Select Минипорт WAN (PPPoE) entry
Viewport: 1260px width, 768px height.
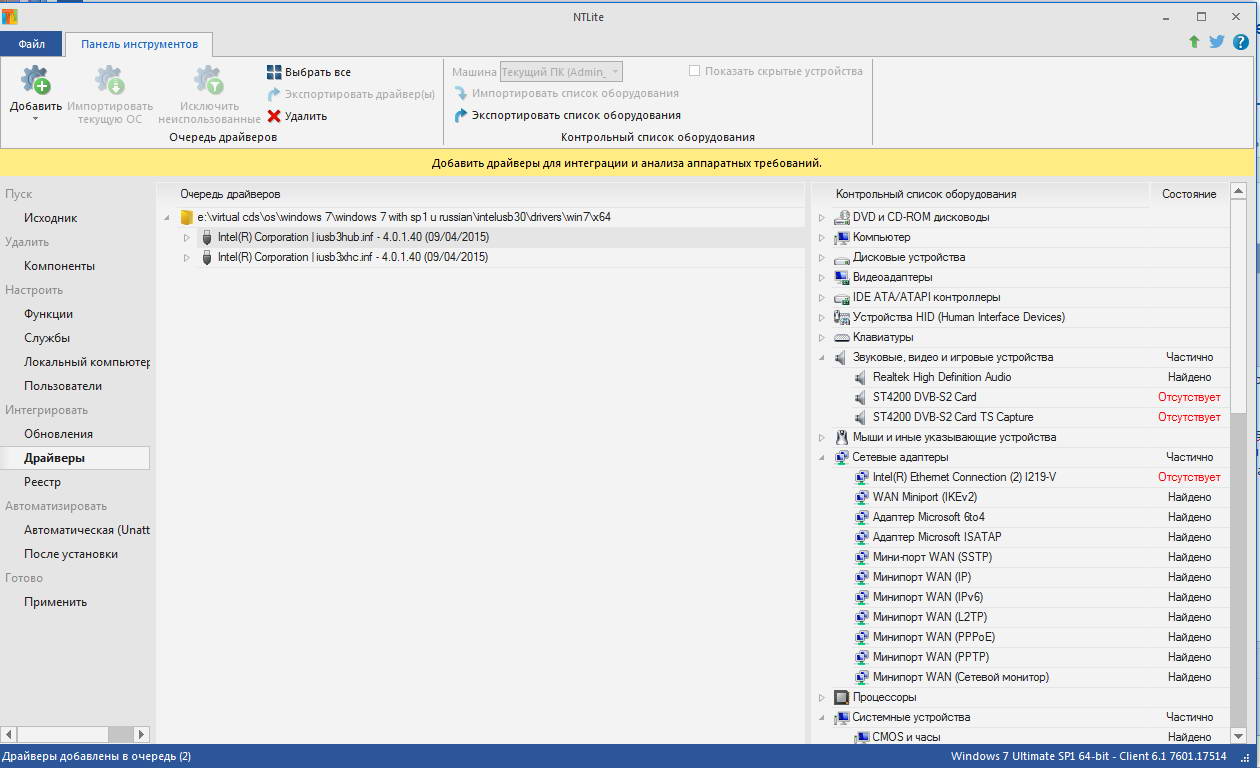[933, 637]
